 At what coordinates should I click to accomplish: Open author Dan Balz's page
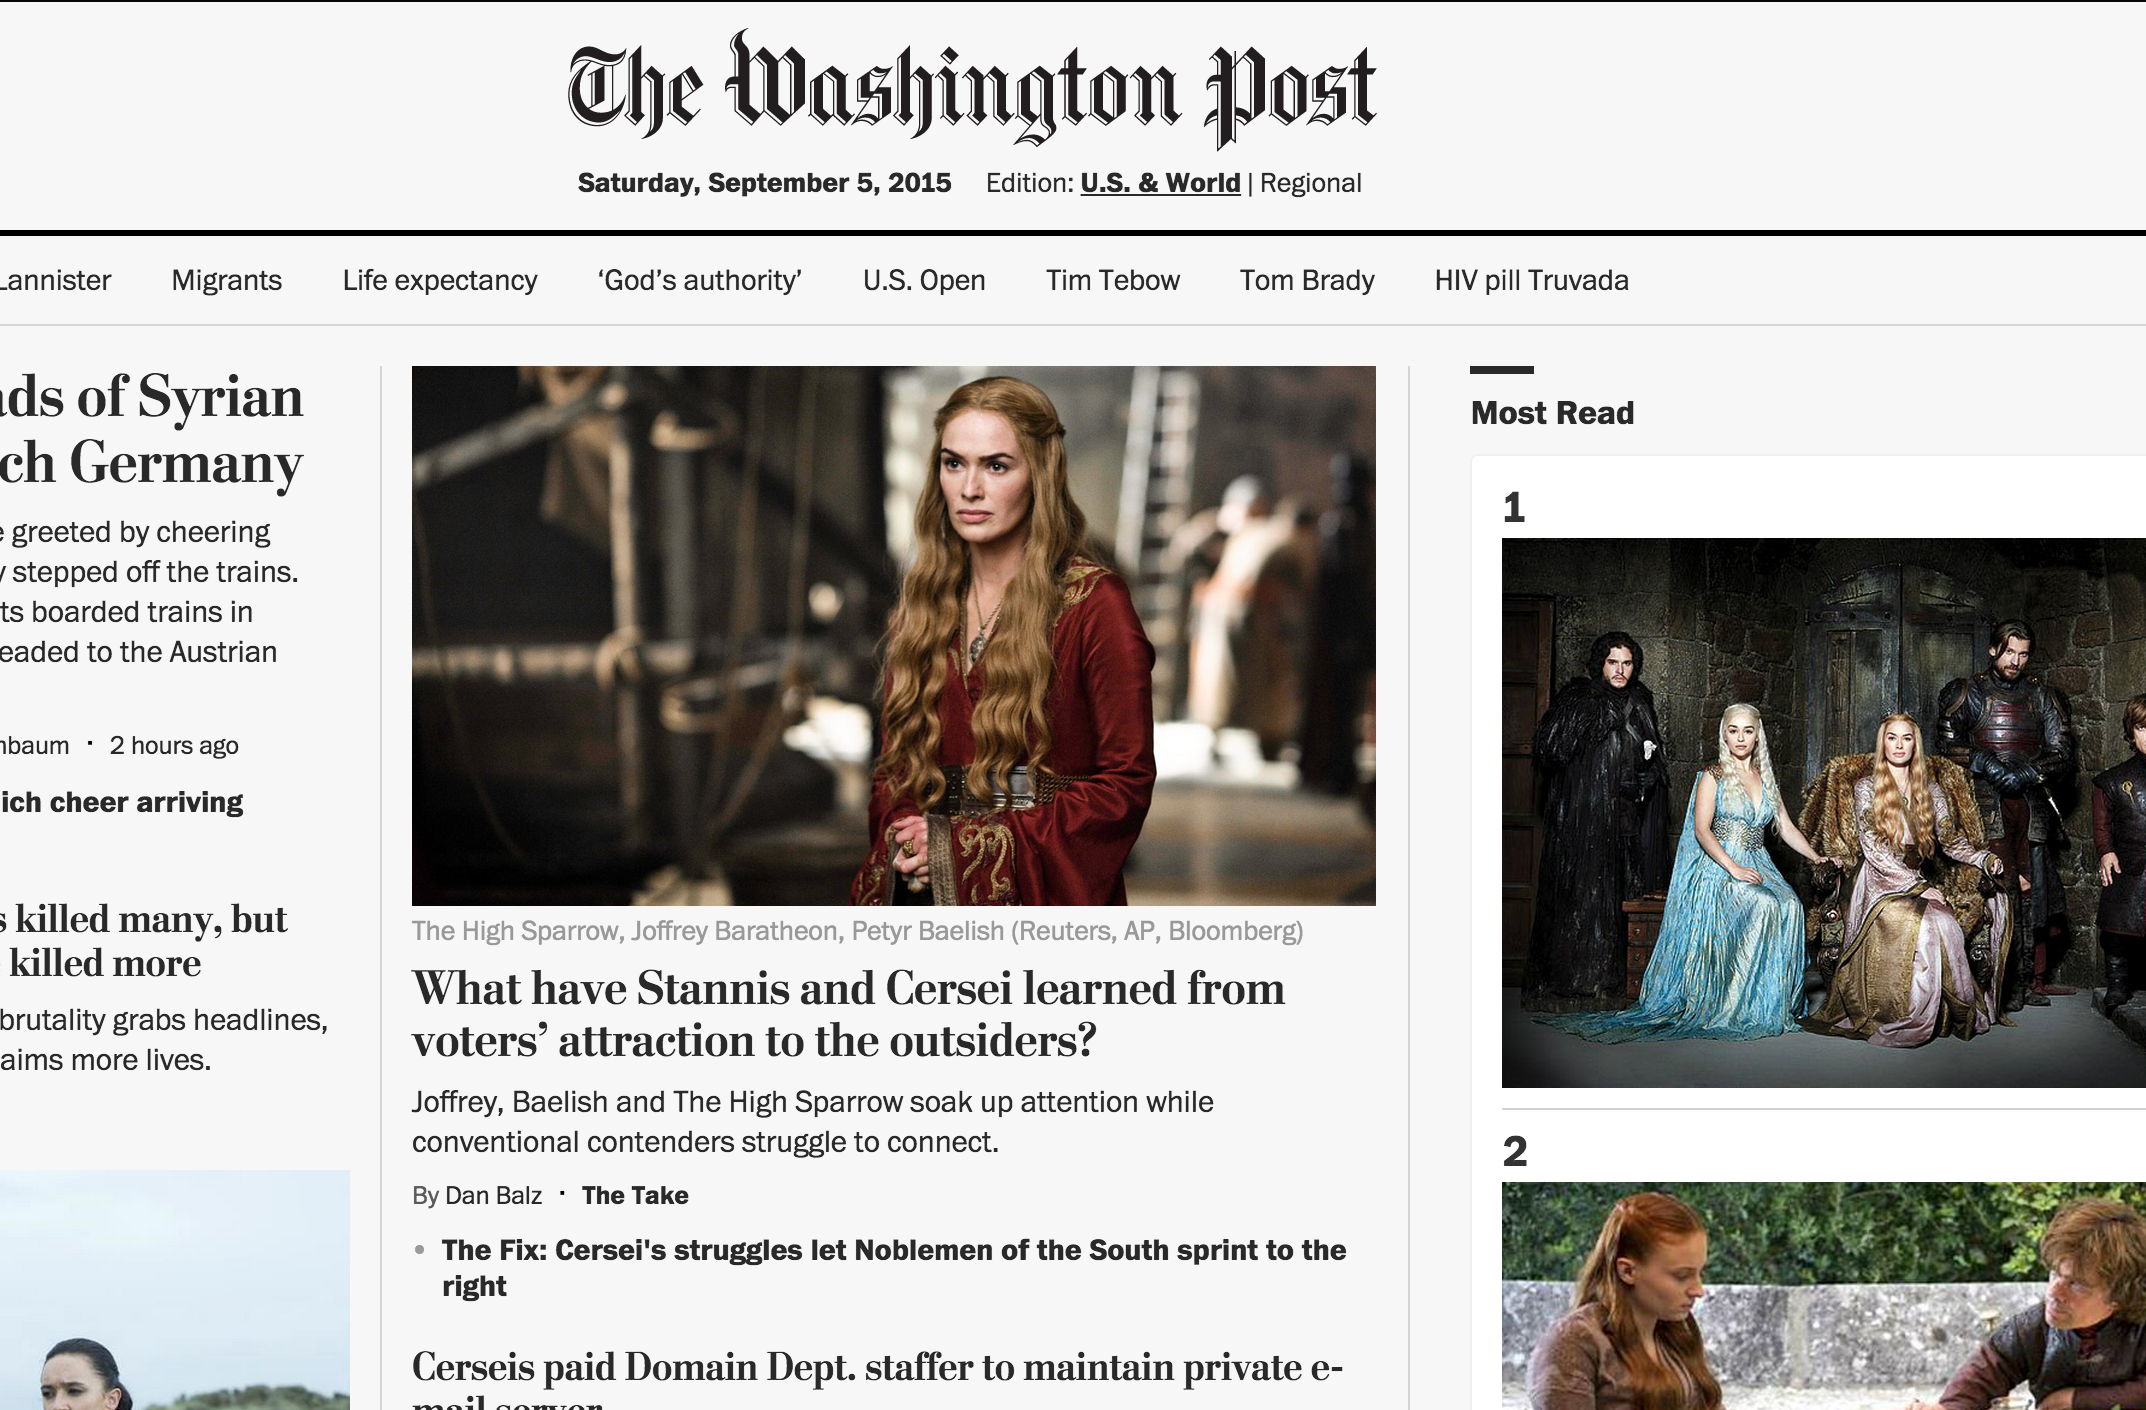[493, 1195]
